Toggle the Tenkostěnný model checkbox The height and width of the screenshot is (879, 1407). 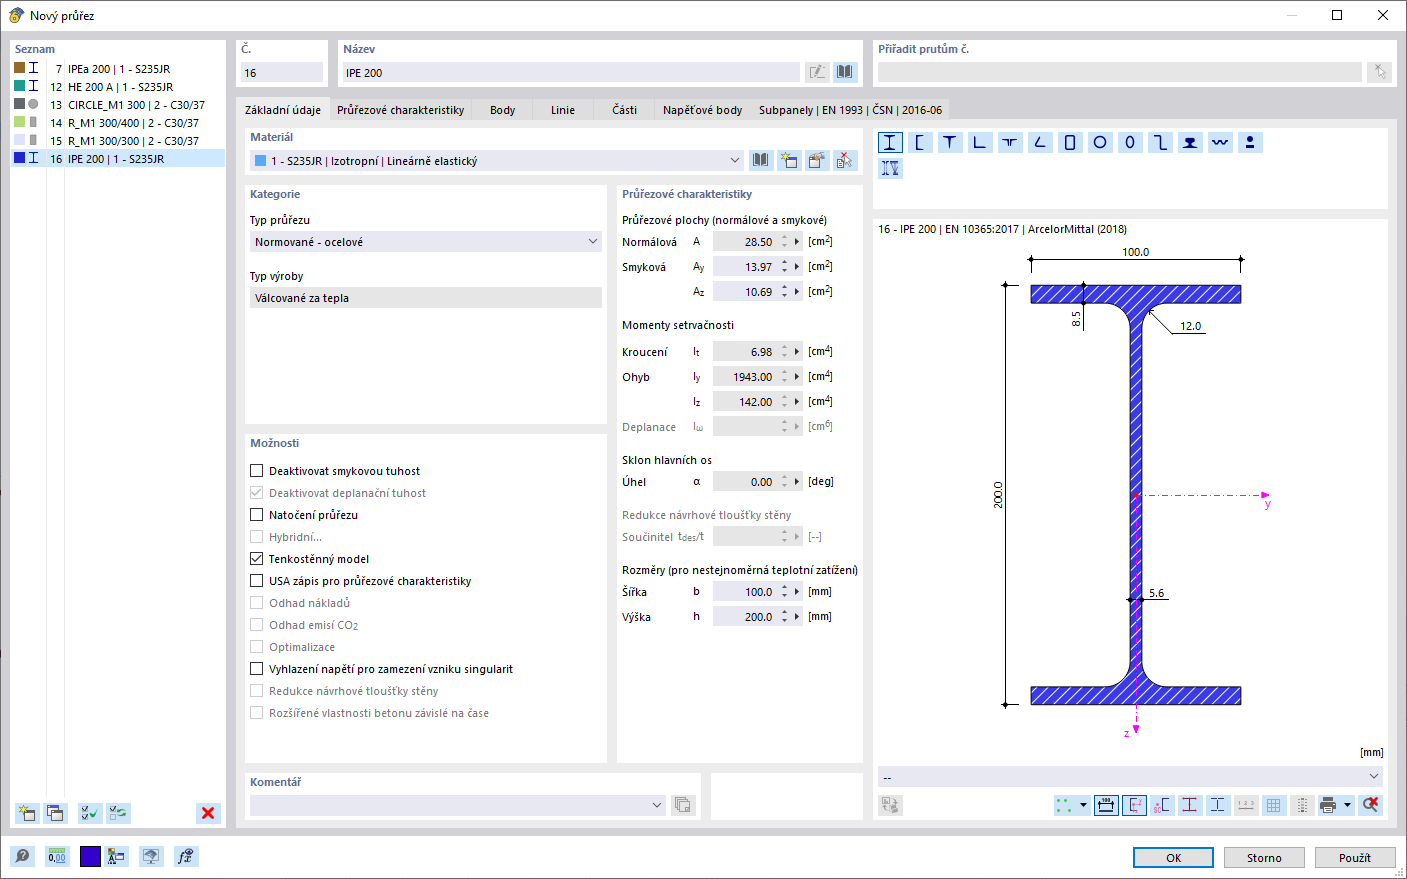pyautogui.click(x=256, y=559)
